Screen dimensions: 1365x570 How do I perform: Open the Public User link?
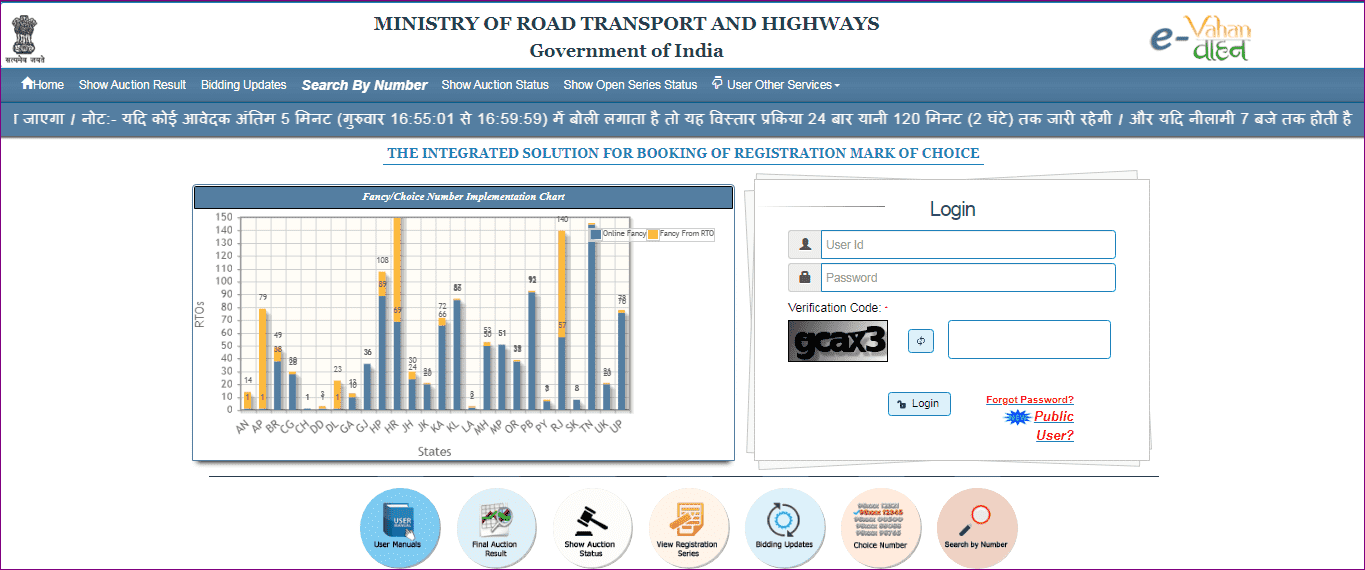tap(1054, 425)
